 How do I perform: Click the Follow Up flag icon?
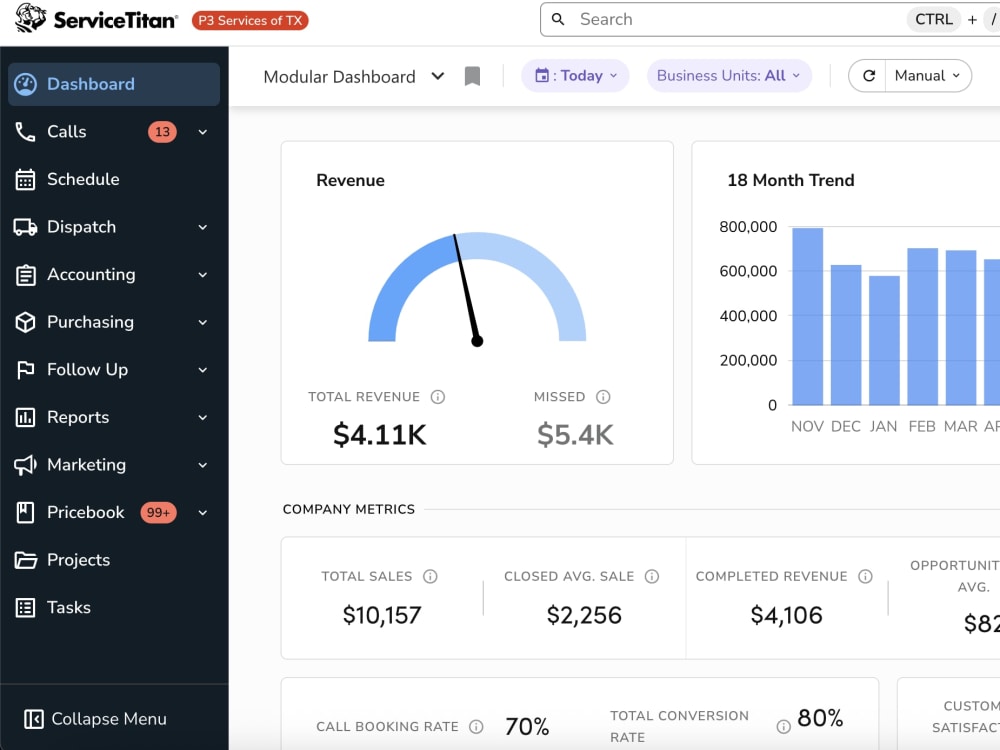click(26, 370)
